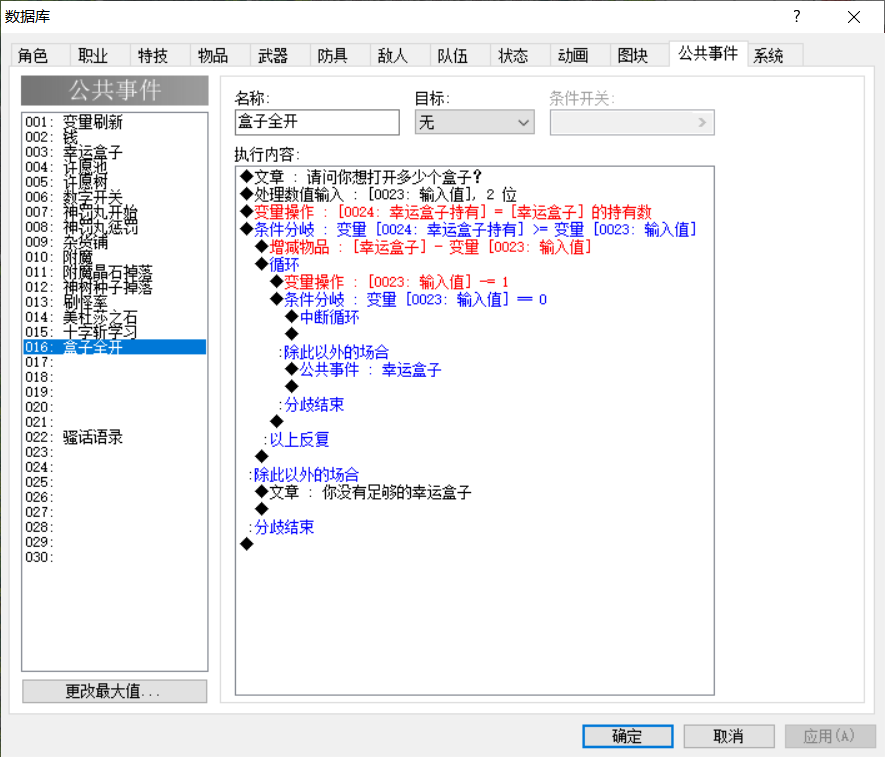This screenshot has height=757, width=885.
Task: Select 004 许愿池 entry
Action: coord(115,167)
